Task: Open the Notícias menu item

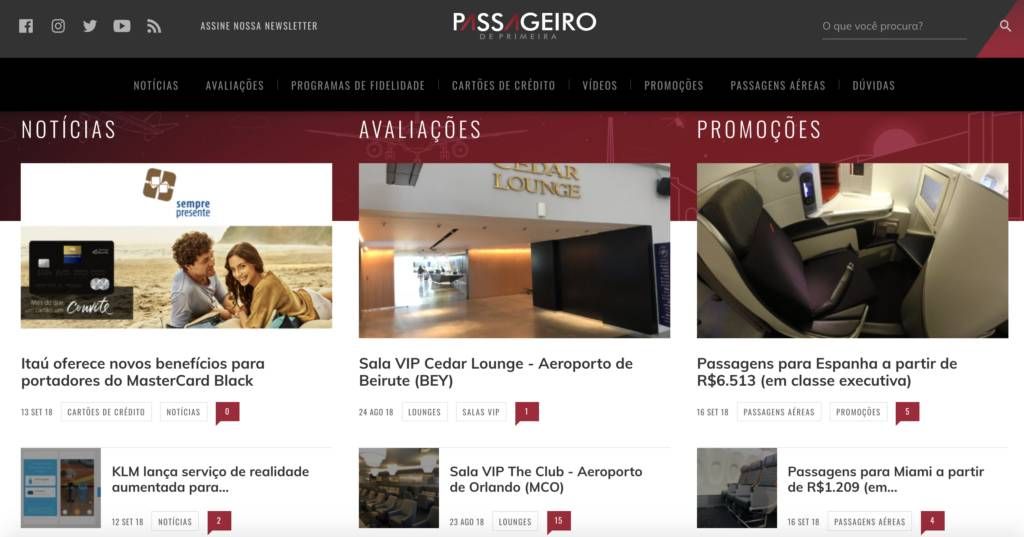Action: point(156,86)
